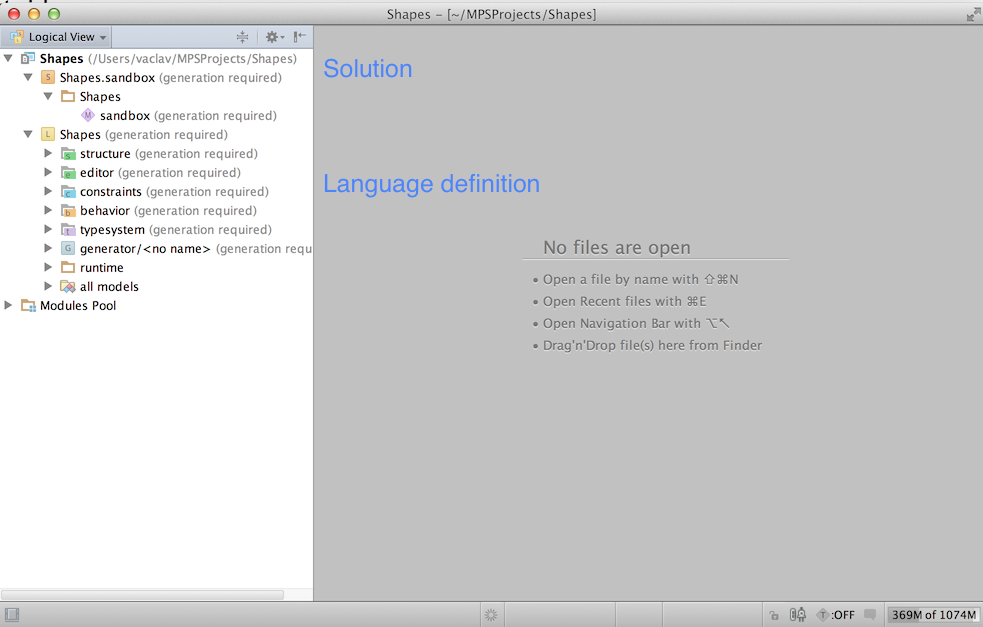This screenshot has height=627, width=983.
Task: Click the notifications speech bubble in status bar
Action: click(x=870, y=615)
